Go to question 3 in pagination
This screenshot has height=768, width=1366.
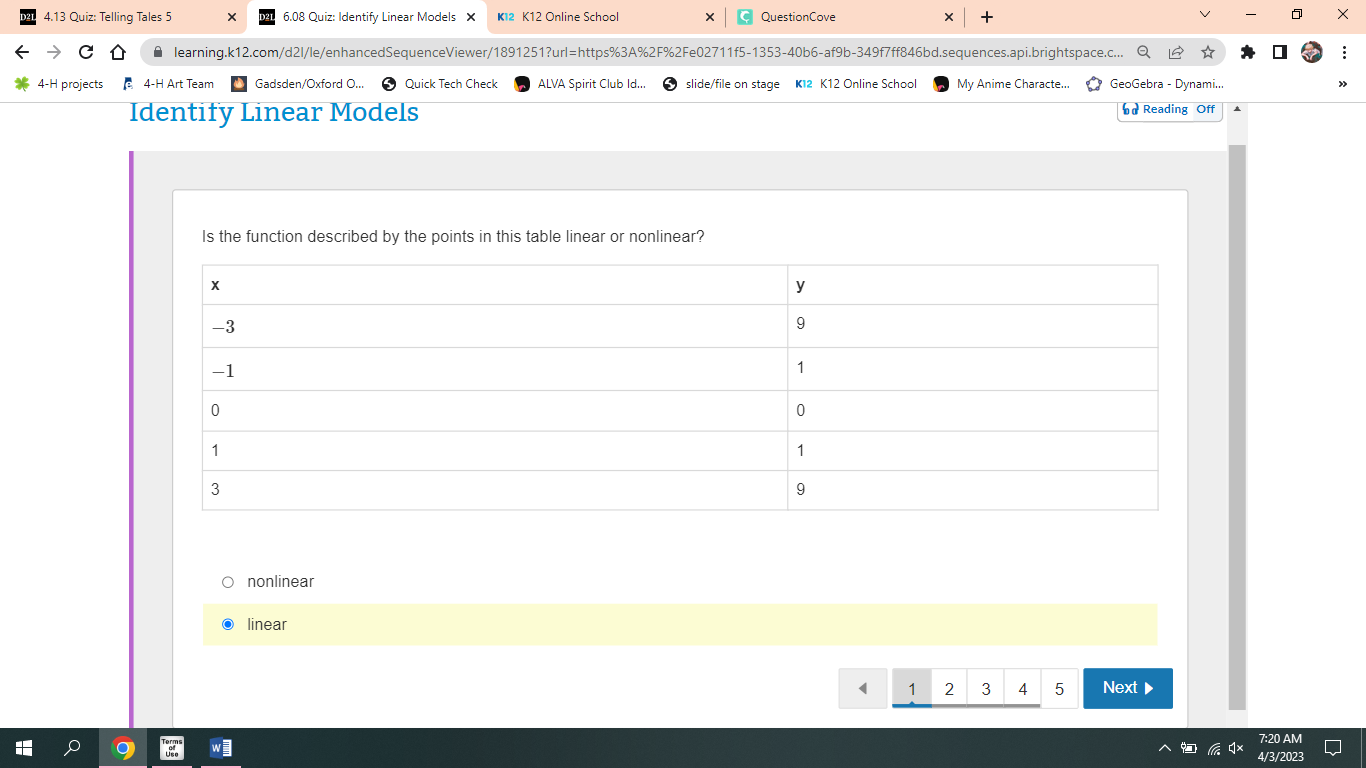986,688
